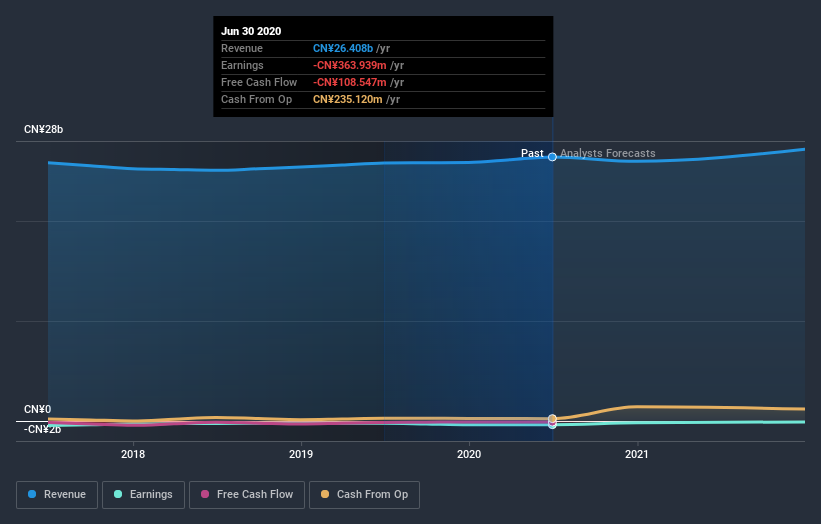Screen dimensions: 821x524
Task: Click the -CN¥108.547m free cash flow value
Action: tap(350, 82)
